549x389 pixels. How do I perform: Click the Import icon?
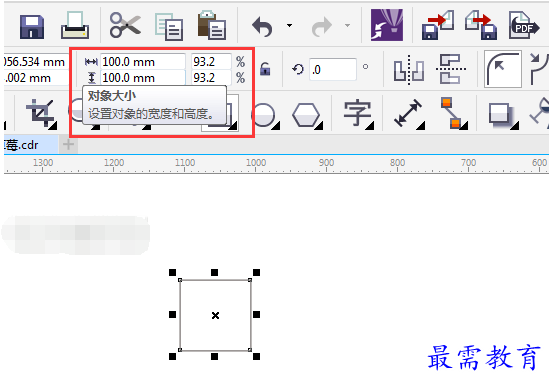click(x=438, y=25)
